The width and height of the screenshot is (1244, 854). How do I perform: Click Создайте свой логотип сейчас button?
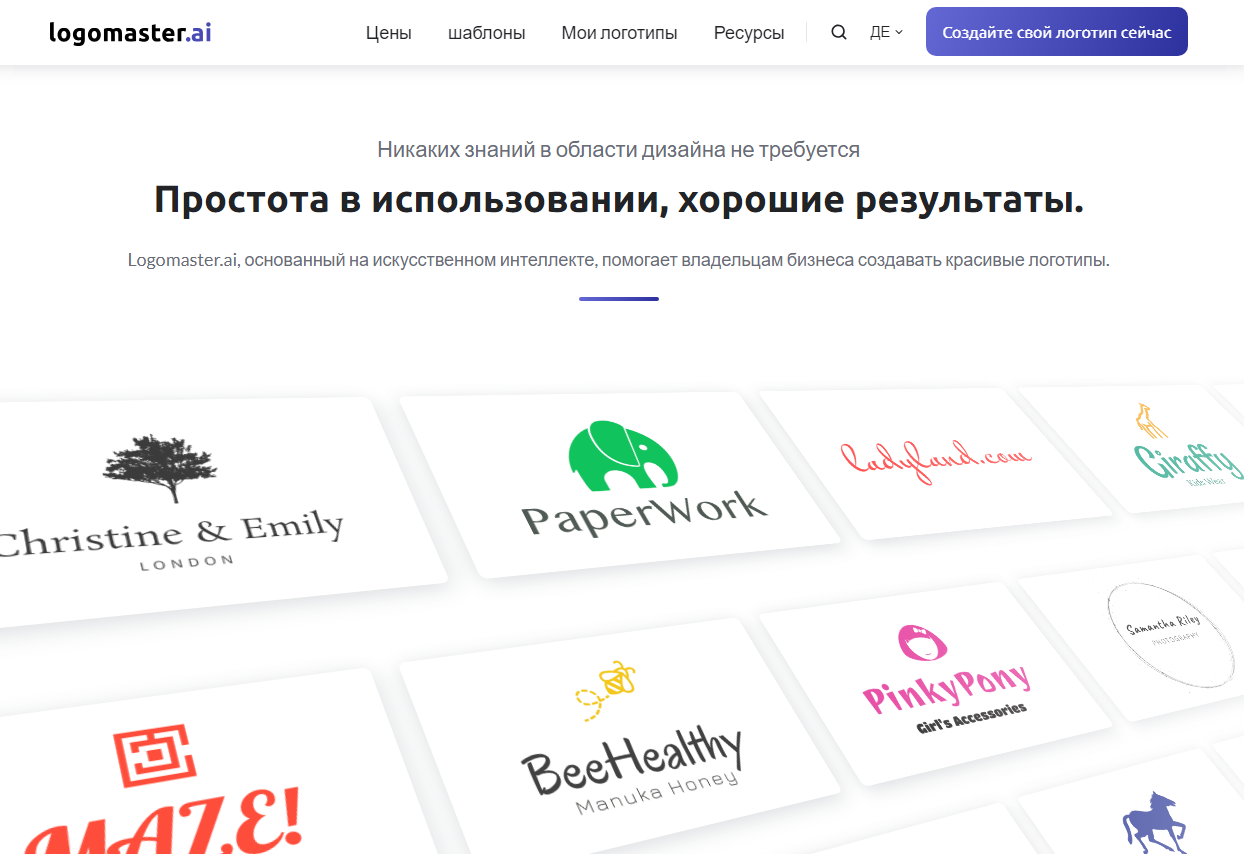coord(1057,32)
